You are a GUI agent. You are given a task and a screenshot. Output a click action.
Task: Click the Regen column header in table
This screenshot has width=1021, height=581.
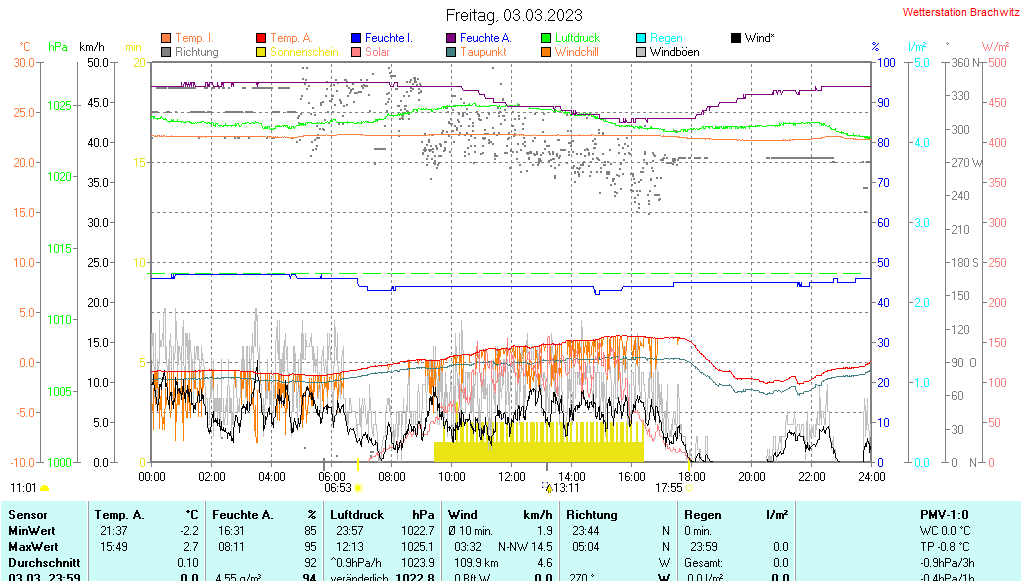point(703,515)
